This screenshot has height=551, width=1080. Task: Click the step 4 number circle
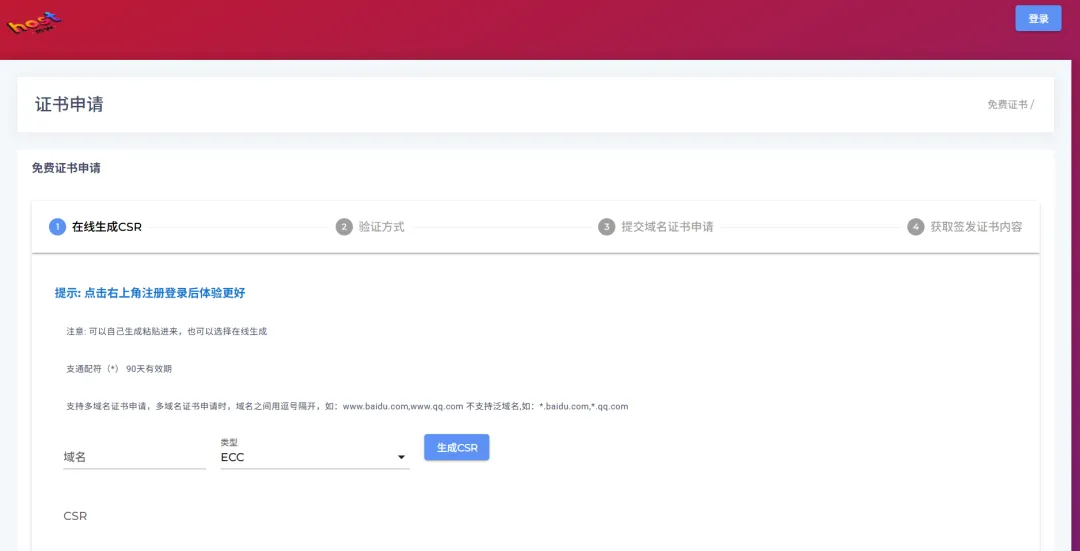(x=915, y=227)
